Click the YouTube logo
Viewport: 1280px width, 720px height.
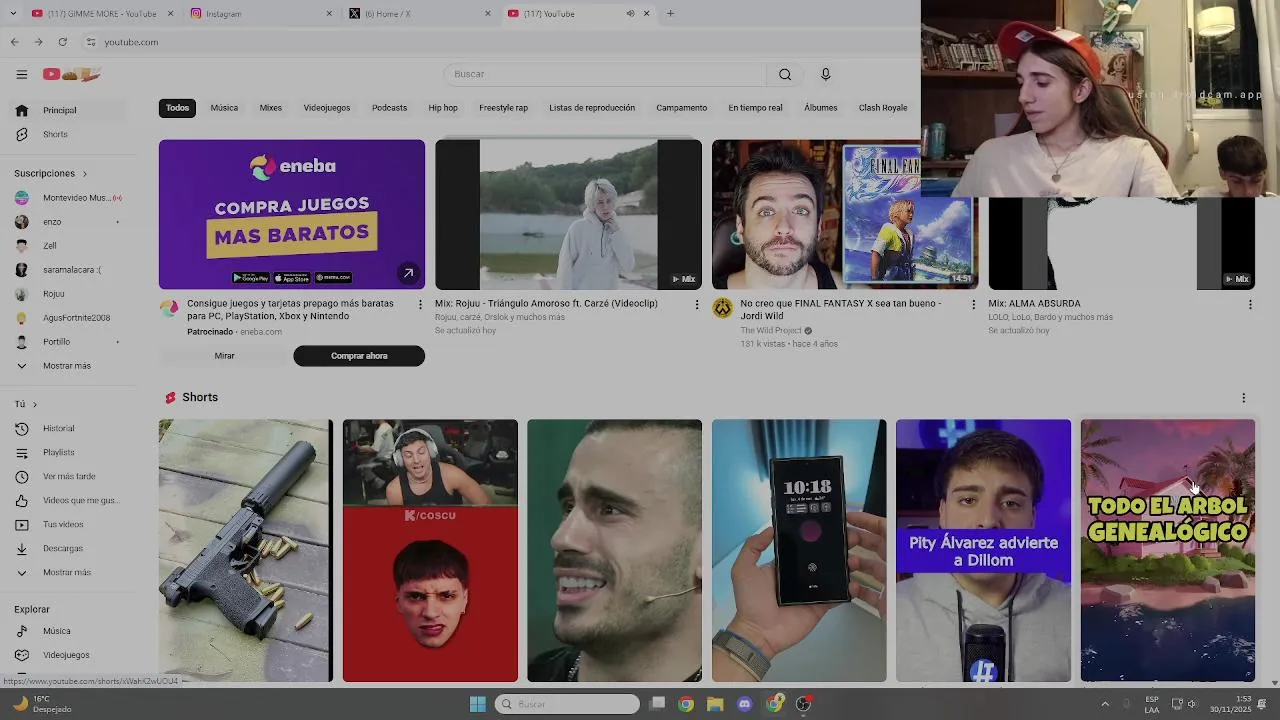pyautogui.click(x=72, y=74)
